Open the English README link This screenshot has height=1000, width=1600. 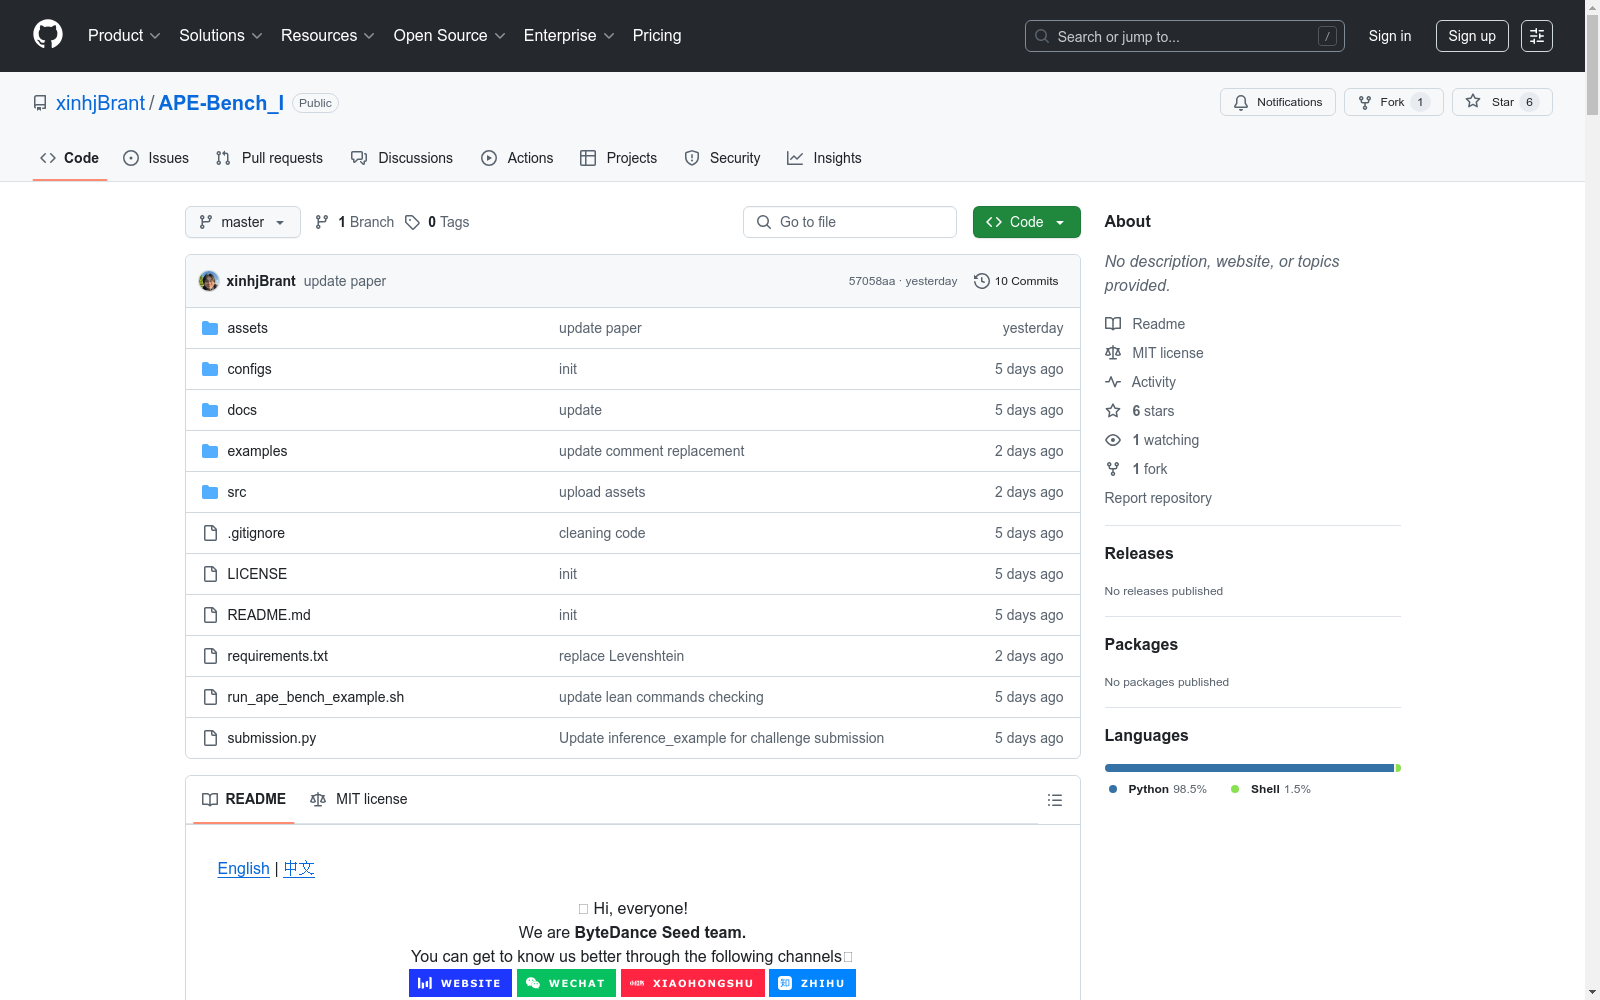coord(244,868)
